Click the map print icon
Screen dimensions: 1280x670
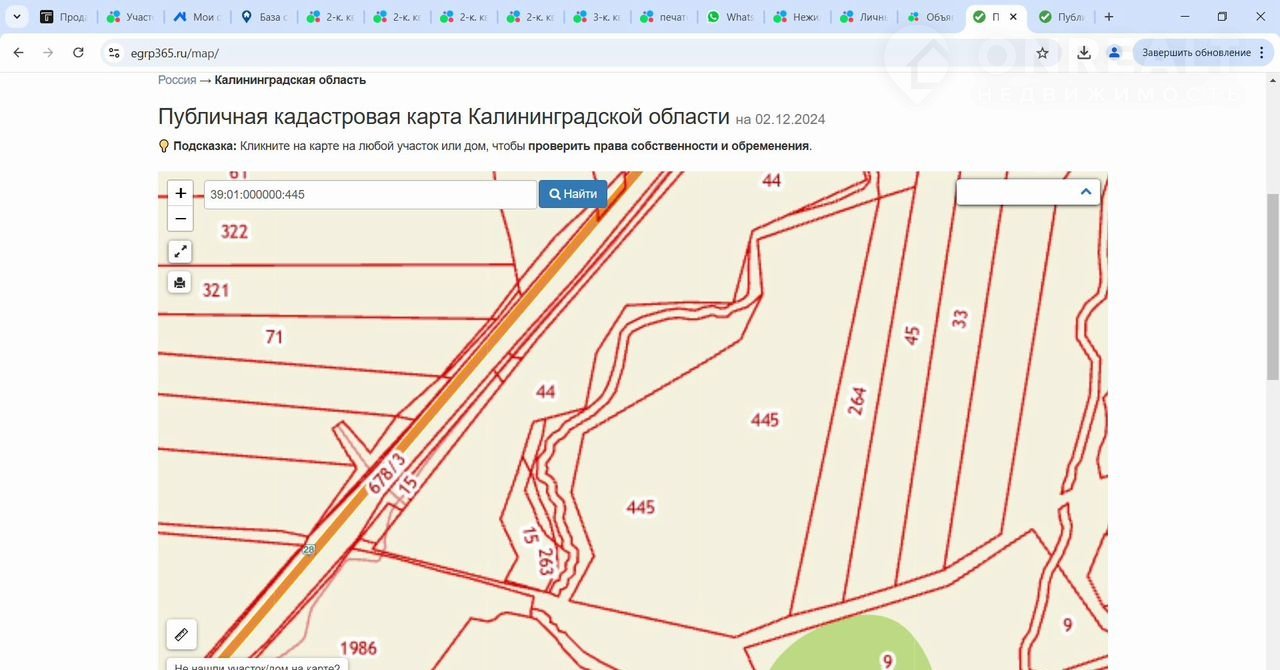[180, 283]
